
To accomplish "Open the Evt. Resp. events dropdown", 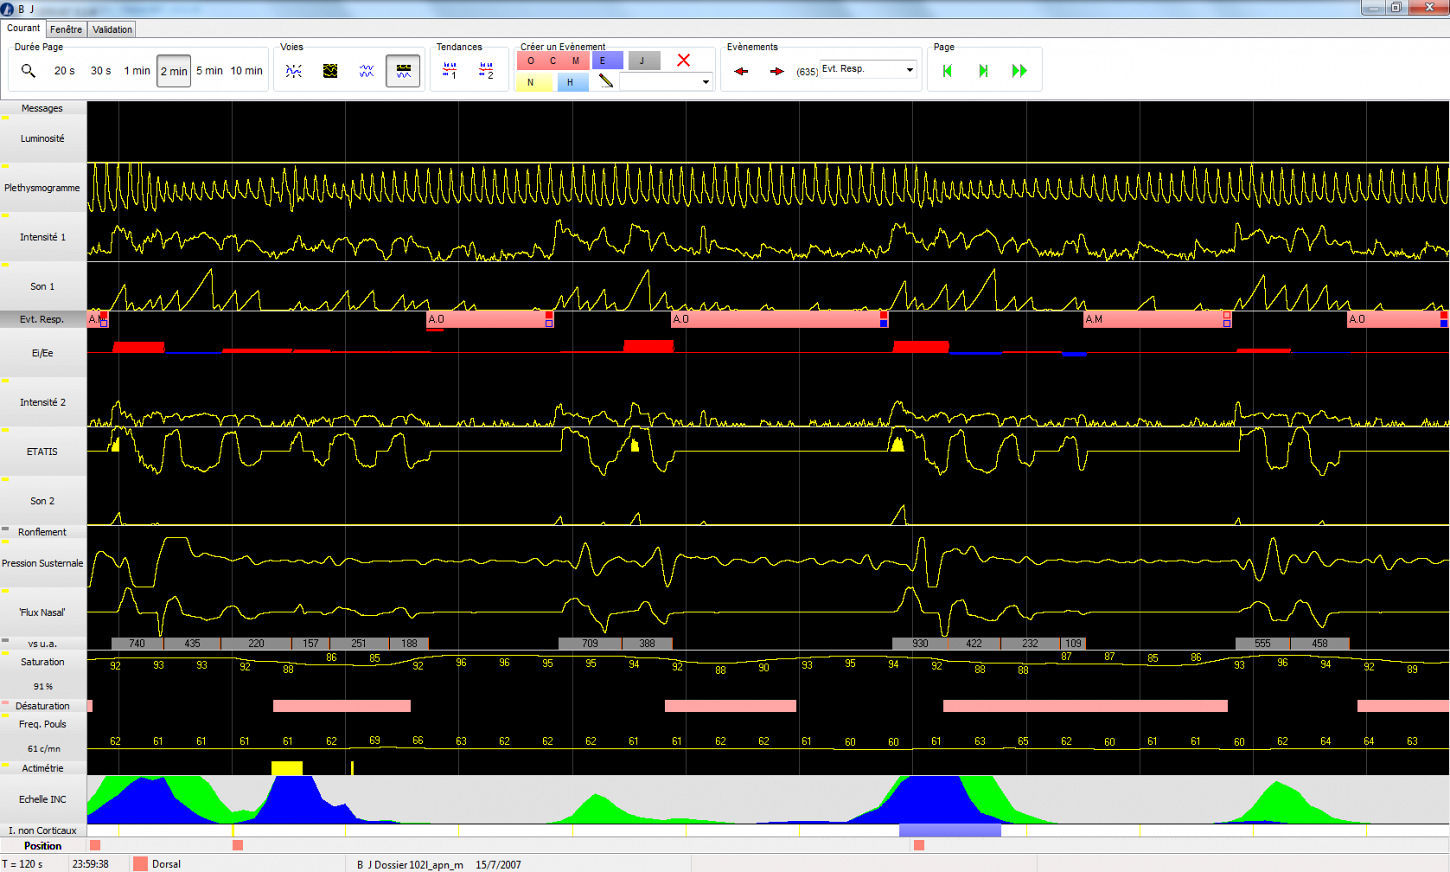I will click(x=909, y=70).
